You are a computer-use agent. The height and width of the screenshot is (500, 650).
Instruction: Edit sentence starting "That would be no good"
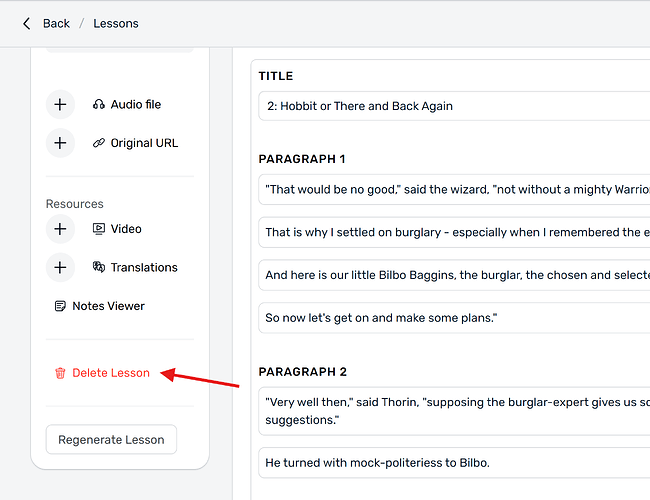point(454,189)
